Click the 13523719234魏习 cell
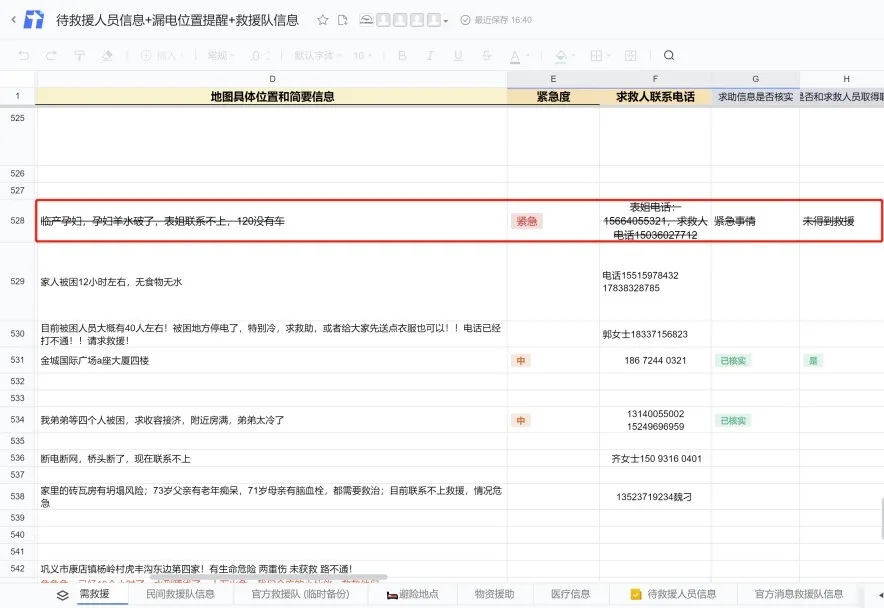The image size is (884, 608). [654, 497]
